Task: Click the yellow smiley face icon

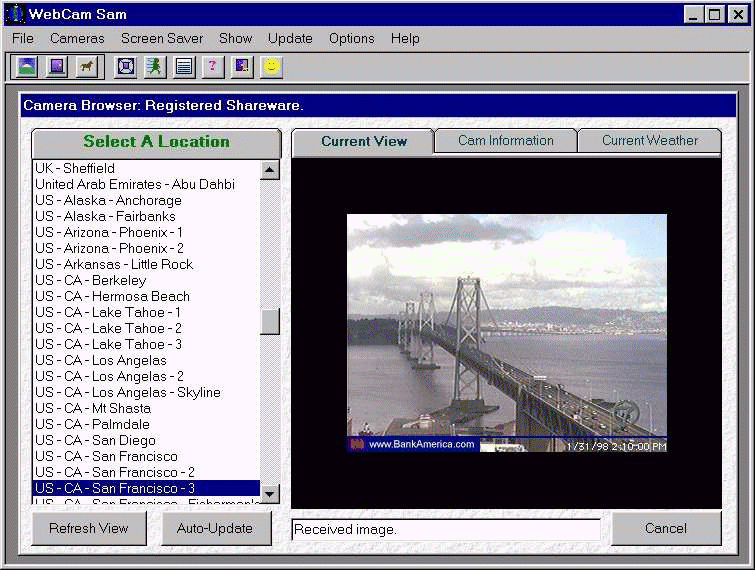Action: 271,67
